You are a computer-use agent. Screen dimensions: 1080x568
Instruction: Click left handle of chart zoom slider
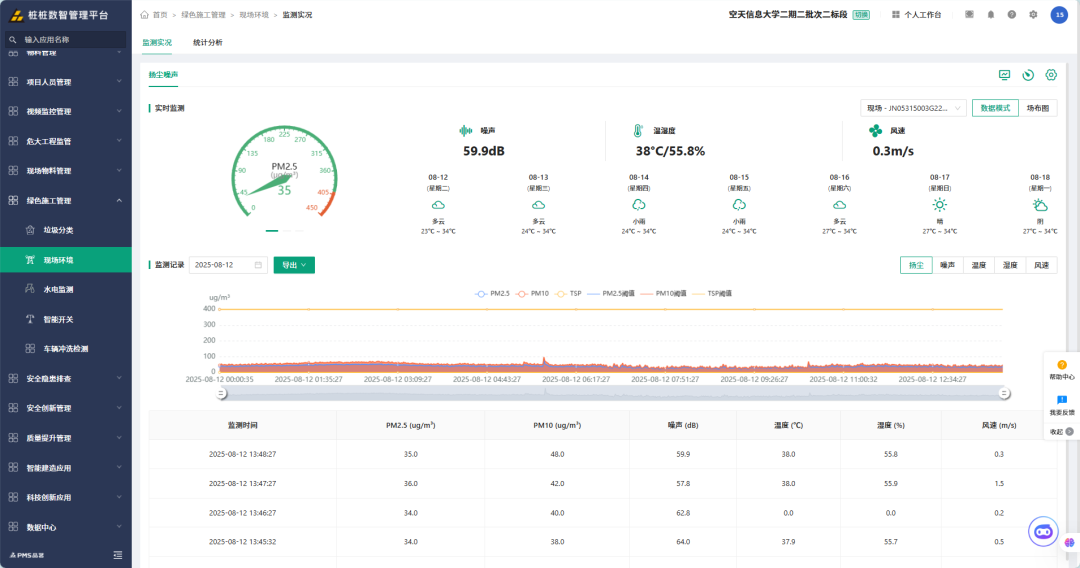coord(221,393)
